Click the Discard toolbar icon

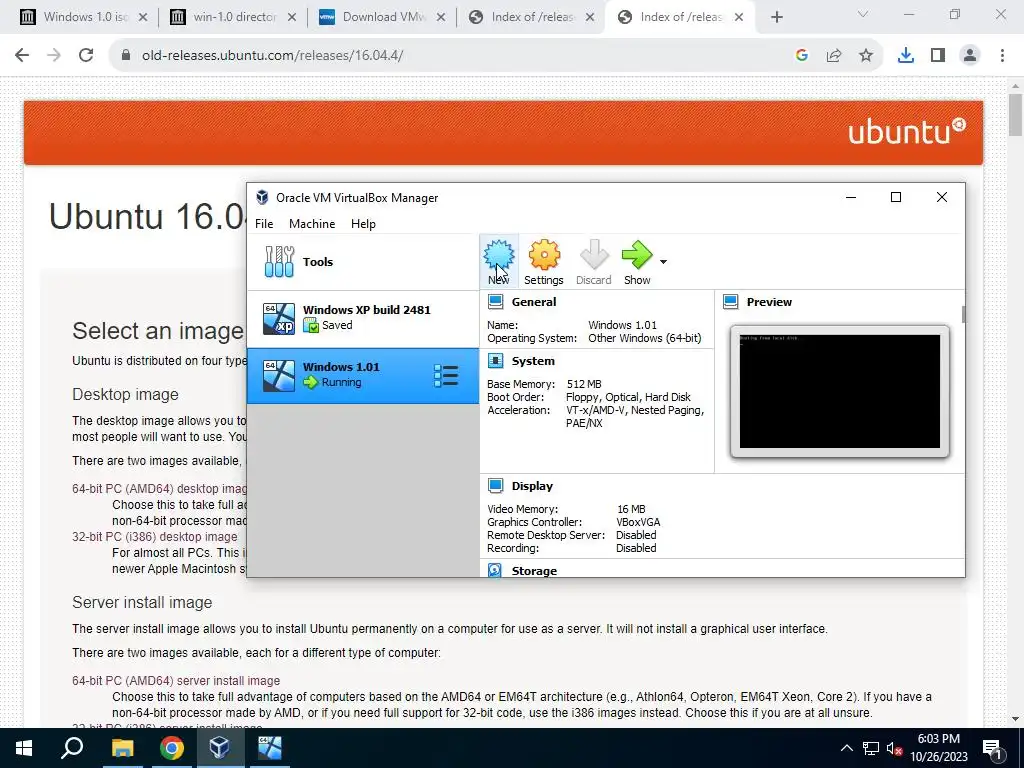[594, 255]
